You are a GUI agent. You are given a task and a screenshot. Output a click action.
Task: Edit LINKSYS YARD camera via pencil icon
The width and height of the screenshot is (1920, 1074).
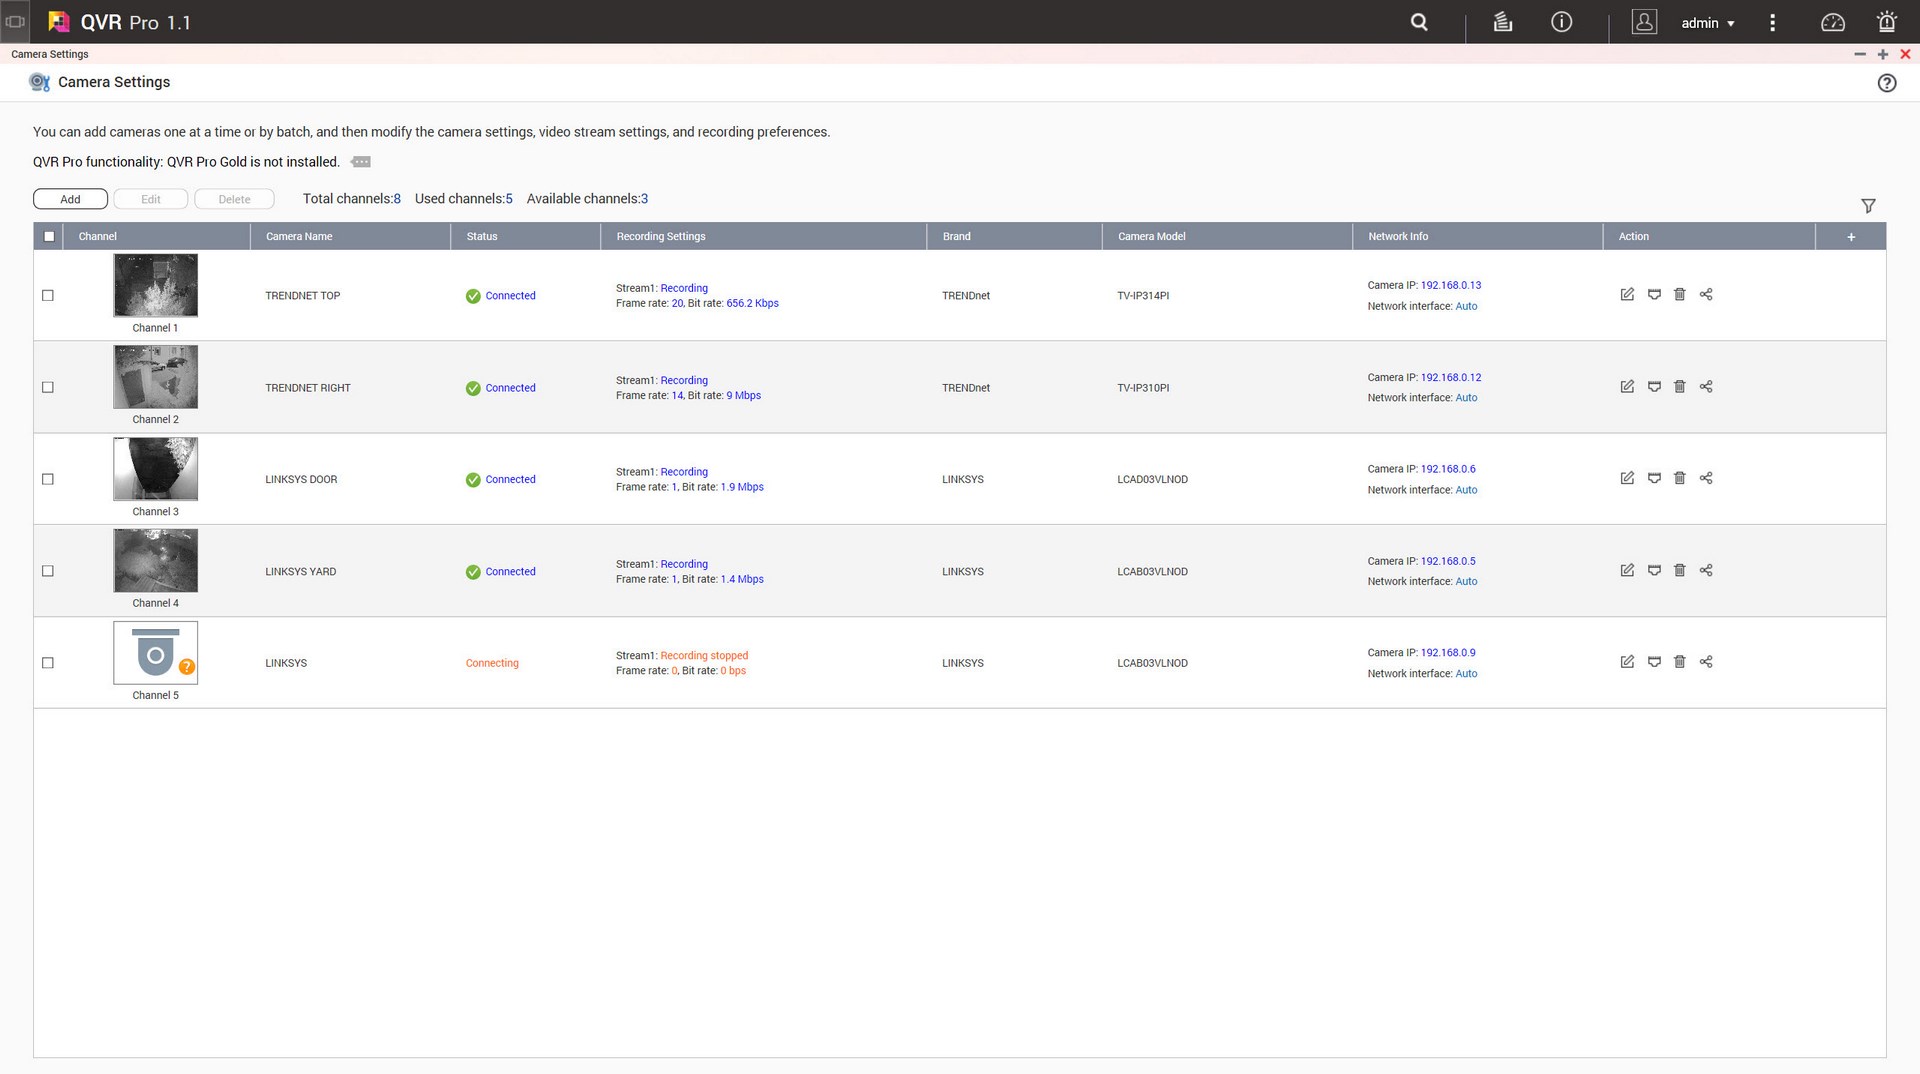[1627, 570]
